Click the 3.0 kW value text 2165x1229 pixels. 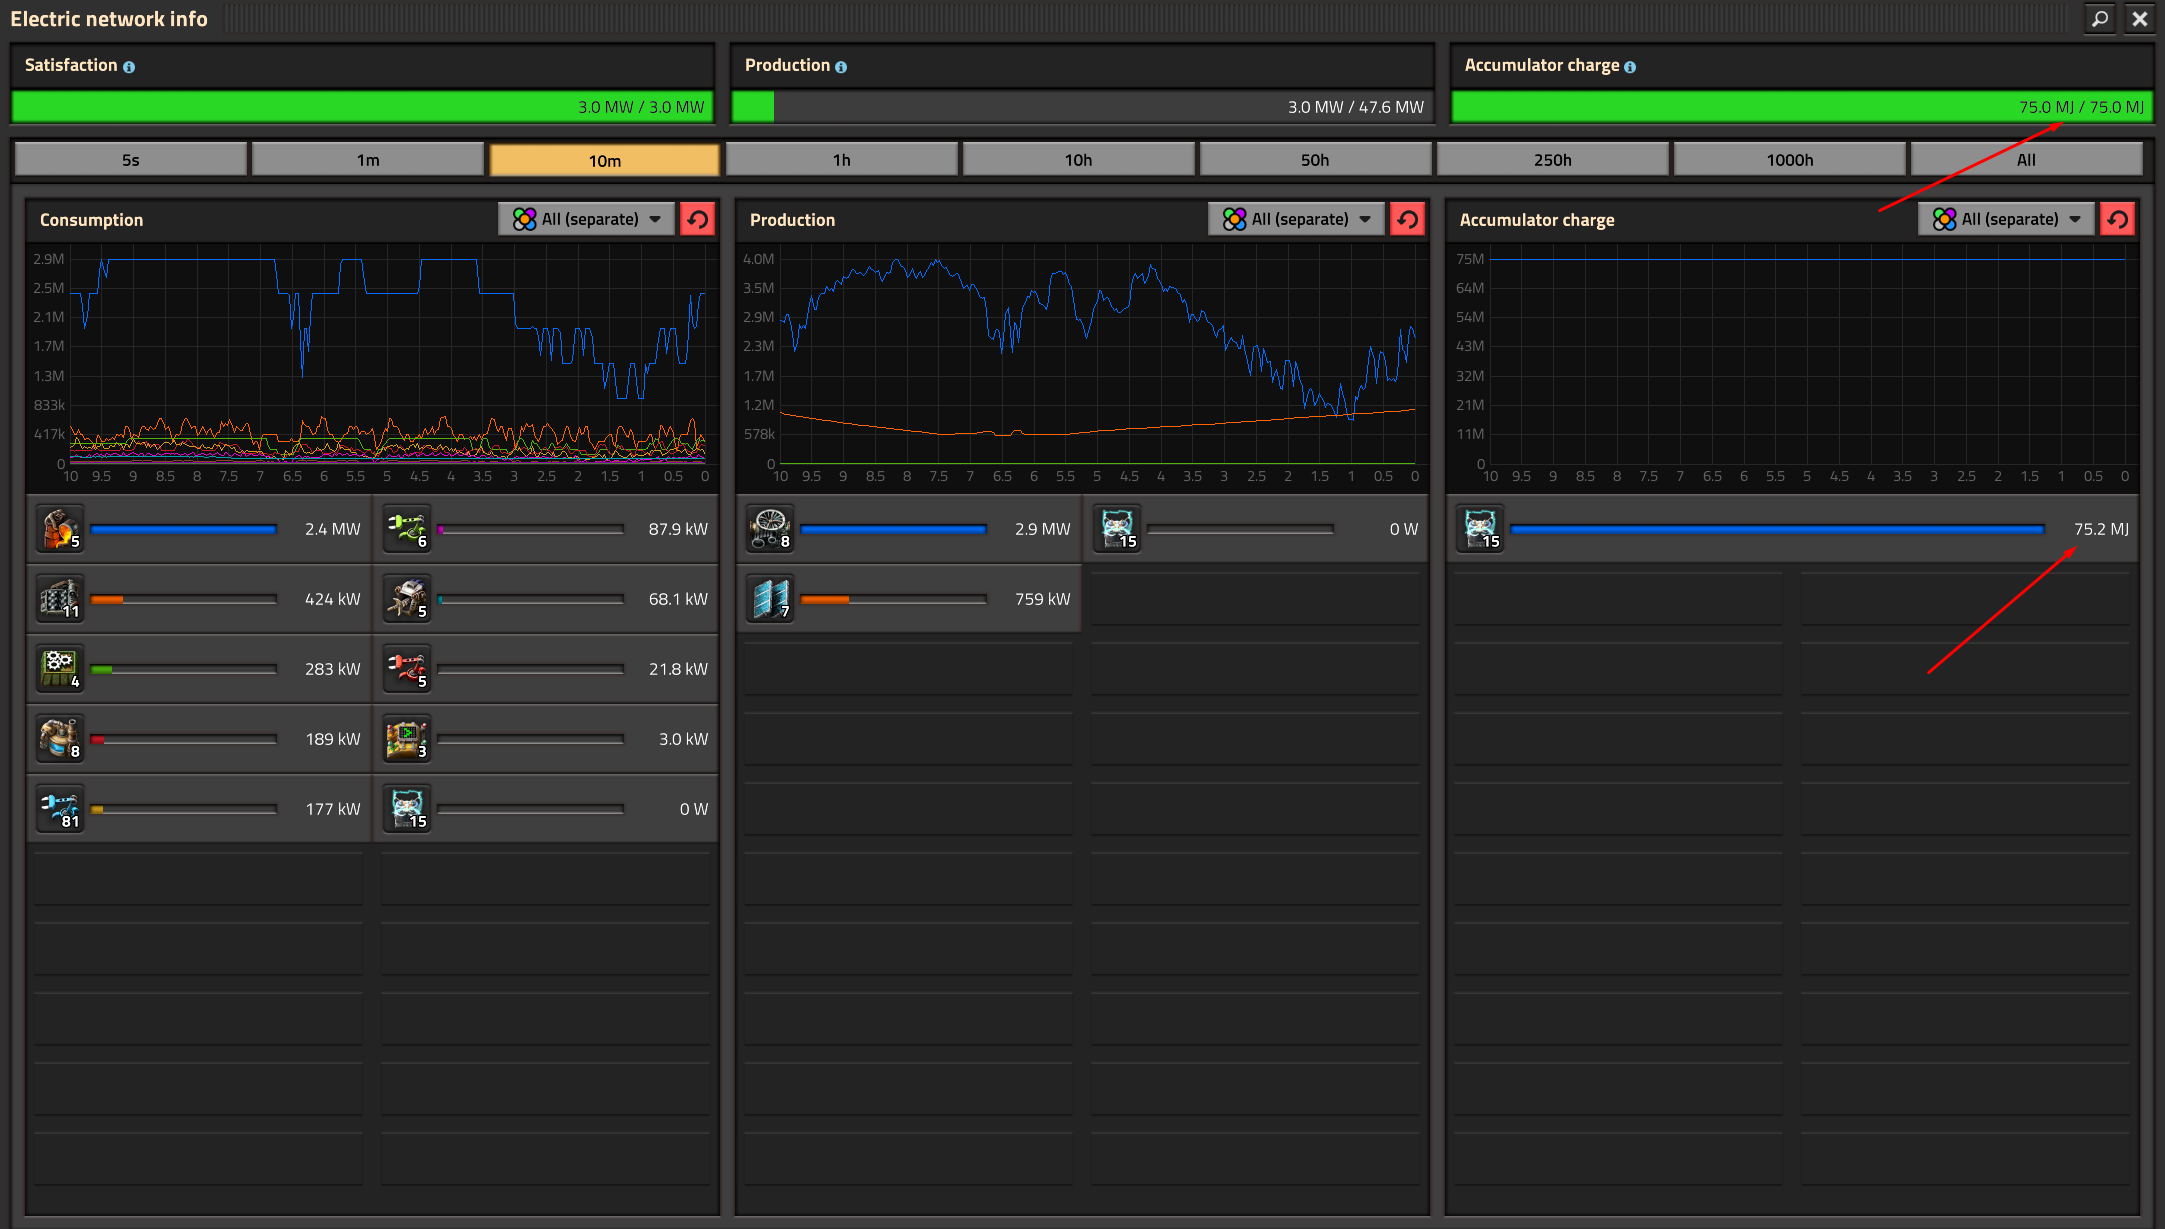click(683, 739)
